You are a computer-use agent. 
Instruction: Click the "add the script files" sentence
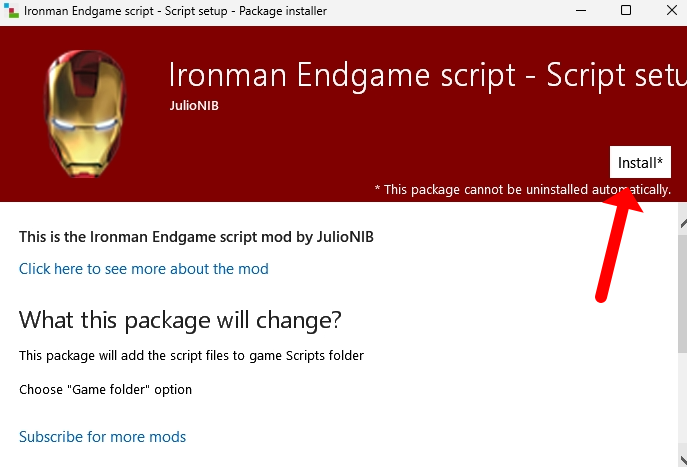point(191,356)
